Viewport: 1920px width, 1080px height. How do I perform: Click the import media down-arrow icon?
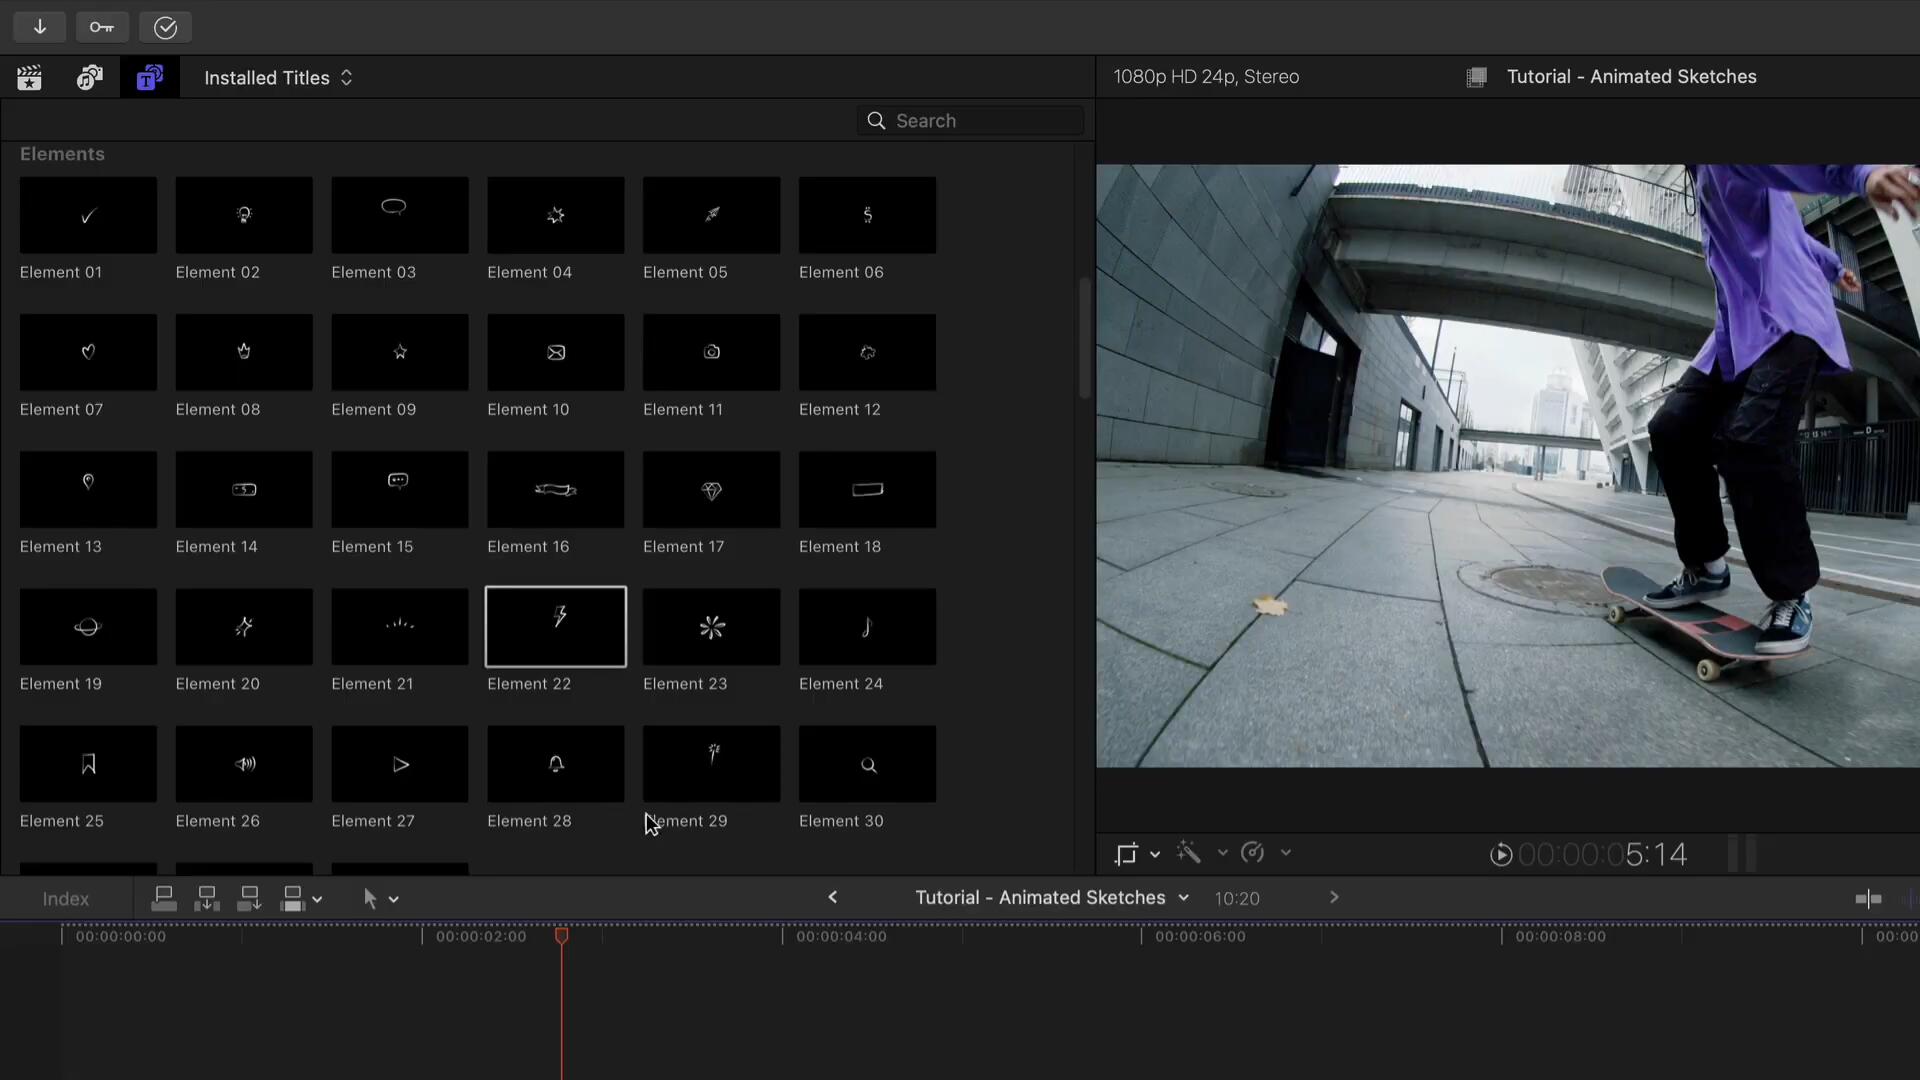point(40,27)
